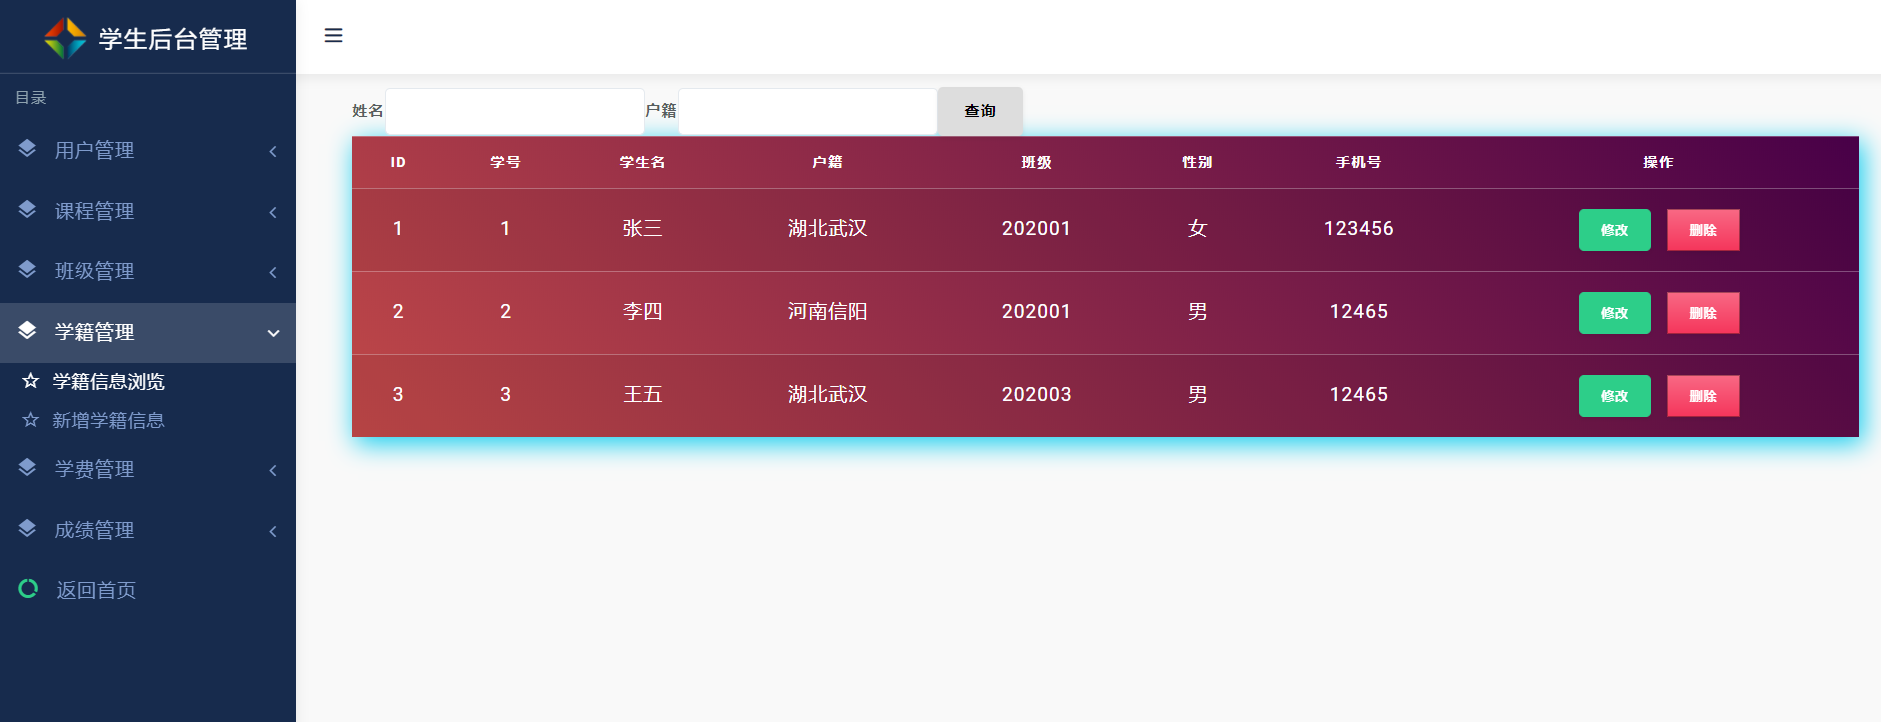Click 删除 button for student 王五
The width and height of the screenshot is (1881, 722).
[x=1702, y=396]
